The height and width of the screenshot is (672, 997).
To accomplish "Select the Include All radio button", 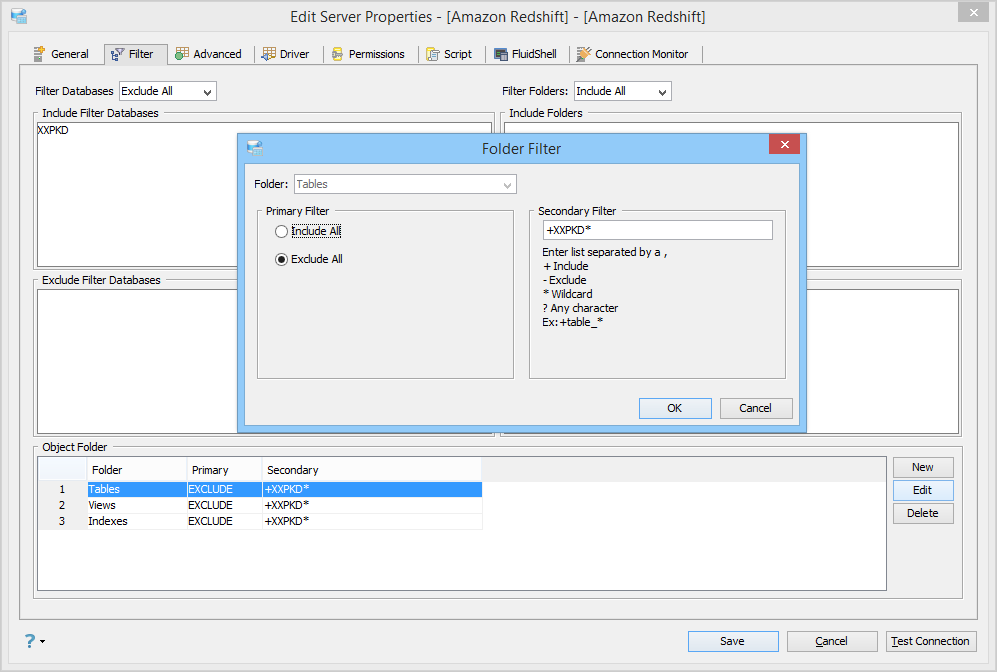I will pyautogui.click(x=281, y=231).
